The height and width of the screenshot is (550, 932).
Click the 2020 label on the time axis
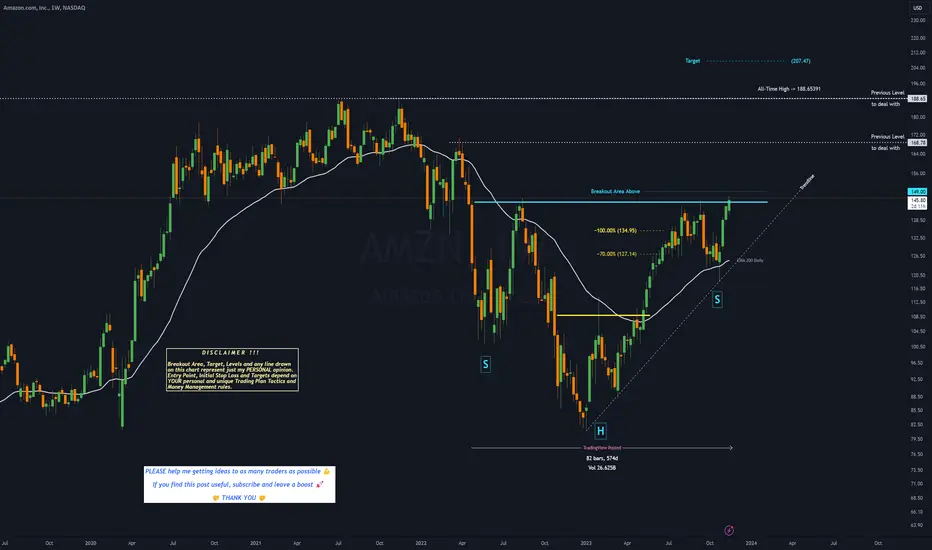click(x=90, y=543)
